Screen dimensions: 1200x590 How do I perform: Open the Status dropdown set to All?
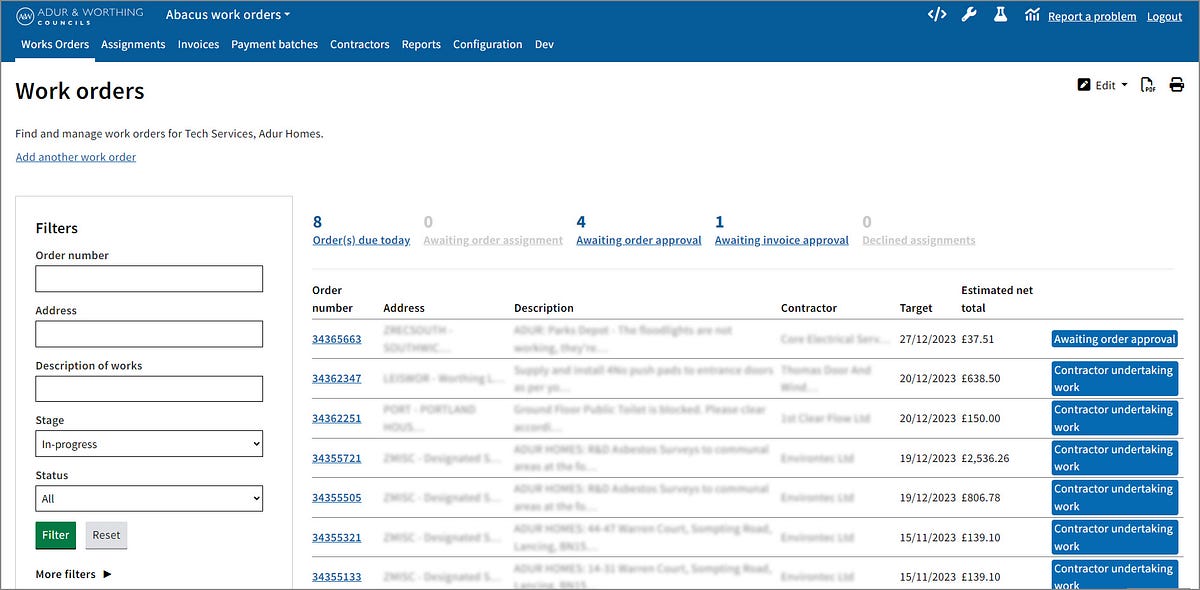pos(148,498)
